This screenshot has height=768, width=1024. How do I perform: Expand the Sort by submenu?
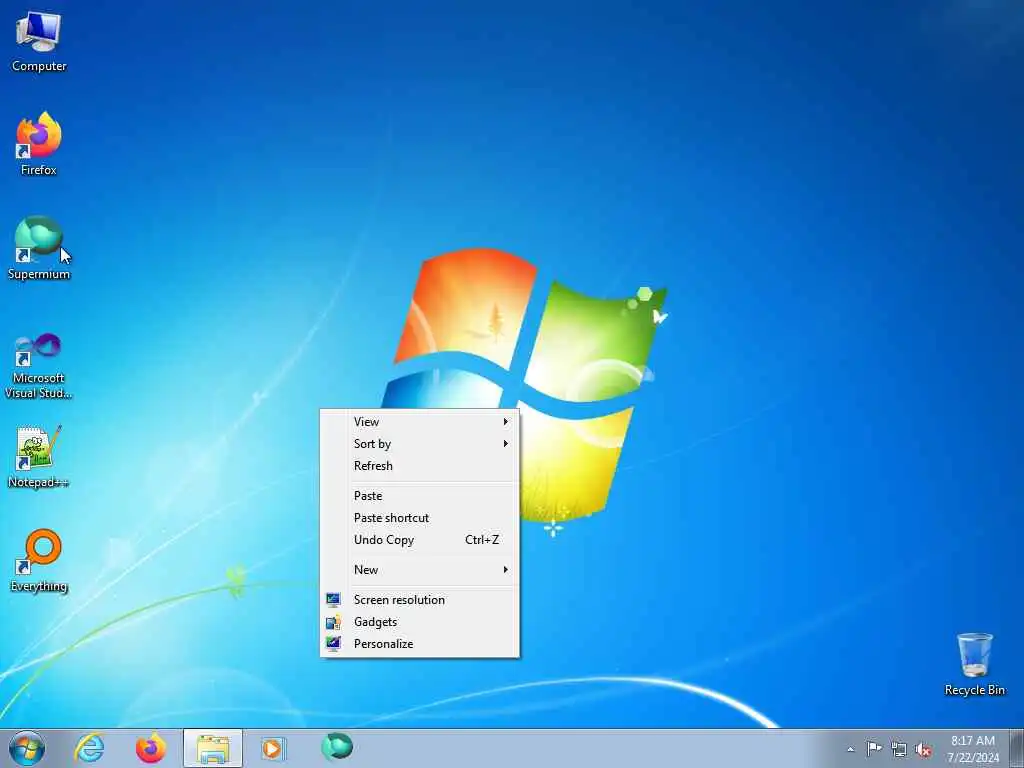tap(419, 444)
